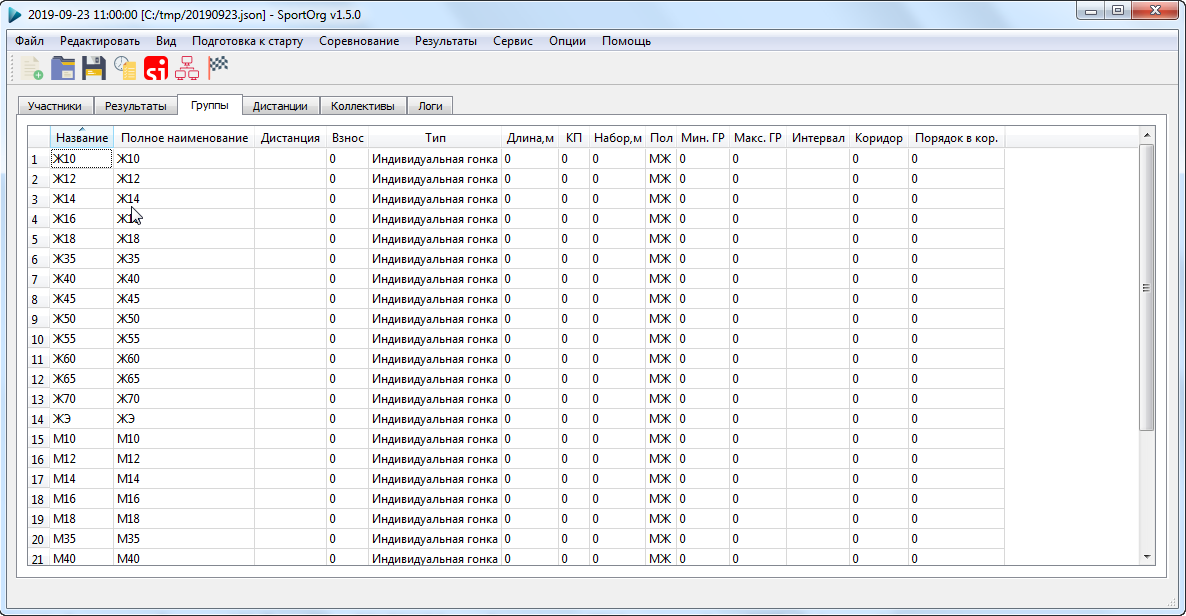Image resolution: width=1186 pixels, height=616 pixels.
Task: Click the open file folder toolbar icon
Action: coord(63,68)
